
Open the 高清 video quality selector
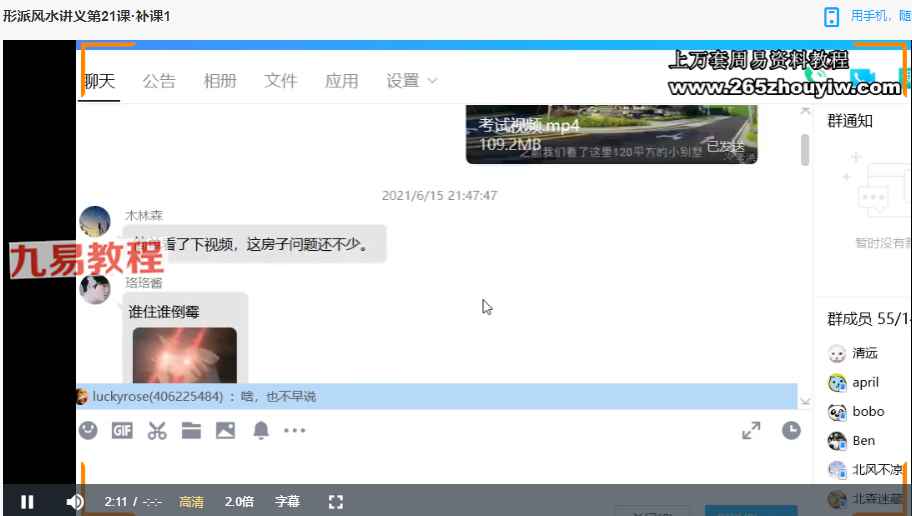[x=191, y=502]
